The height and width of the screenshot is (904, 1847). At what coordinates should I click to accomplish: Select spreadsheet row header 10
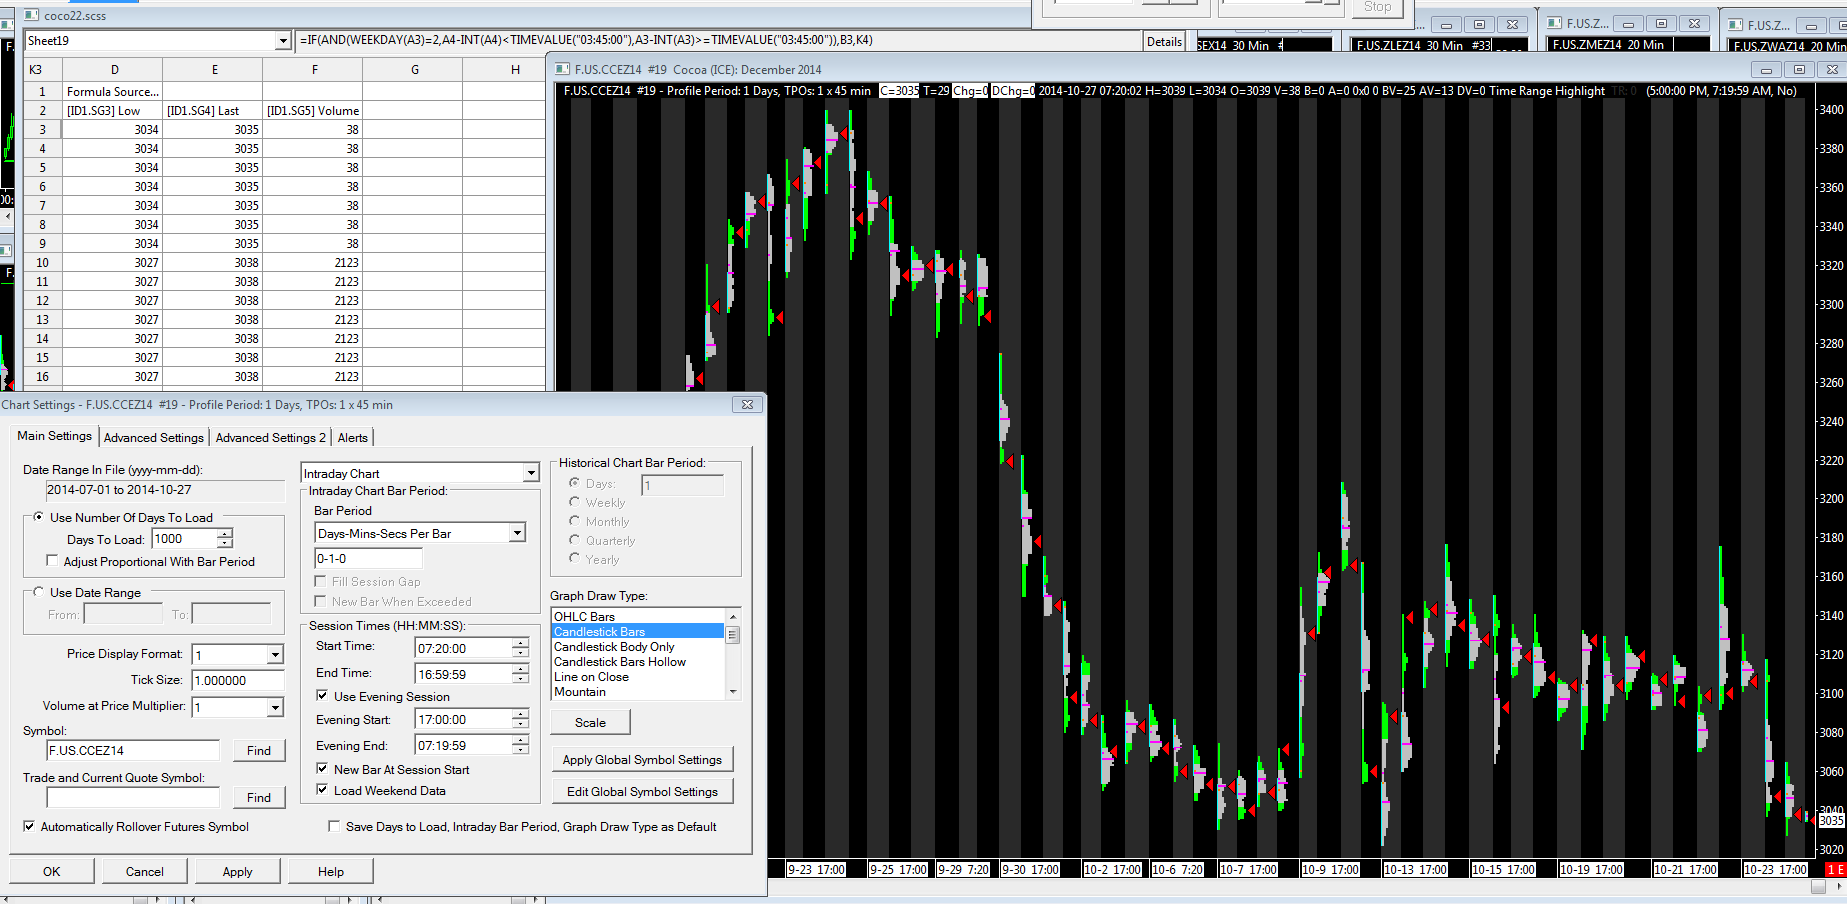[43, 263]
